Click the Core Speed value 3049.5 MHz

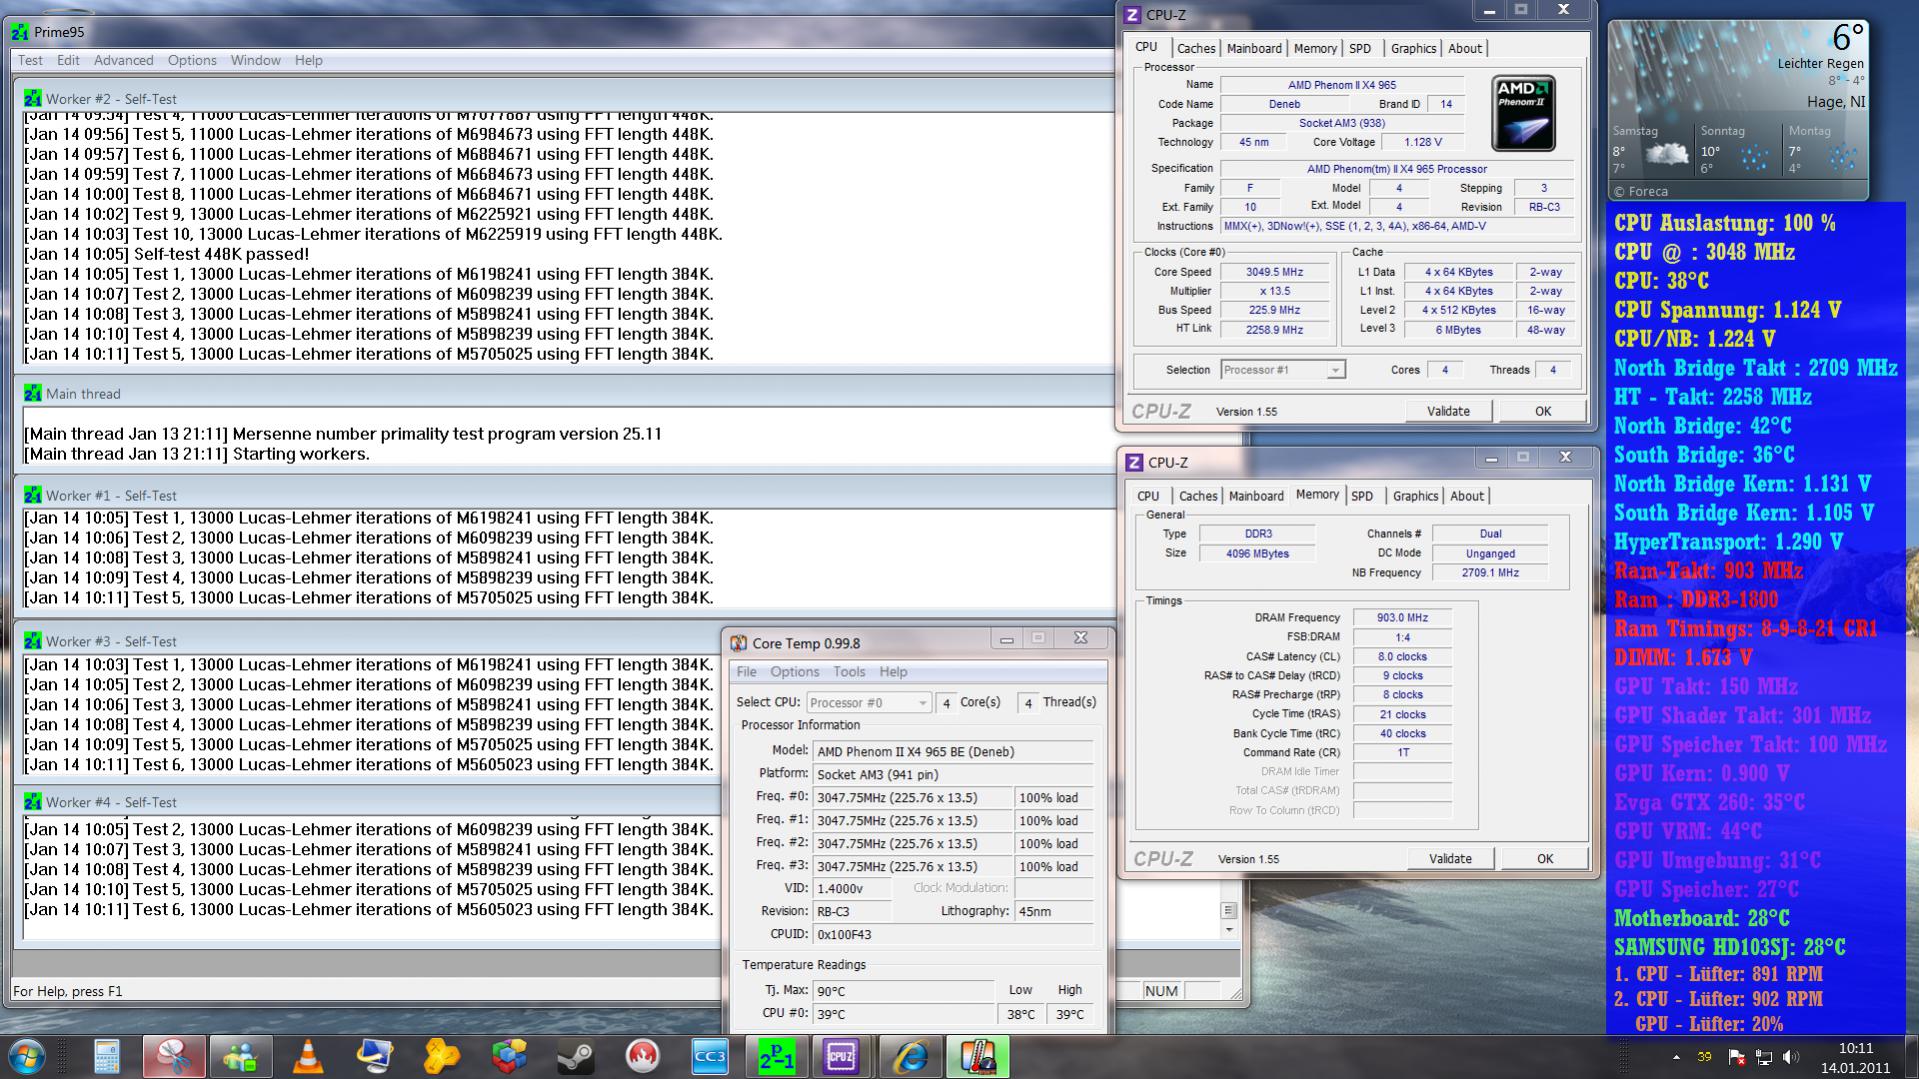1275,272
